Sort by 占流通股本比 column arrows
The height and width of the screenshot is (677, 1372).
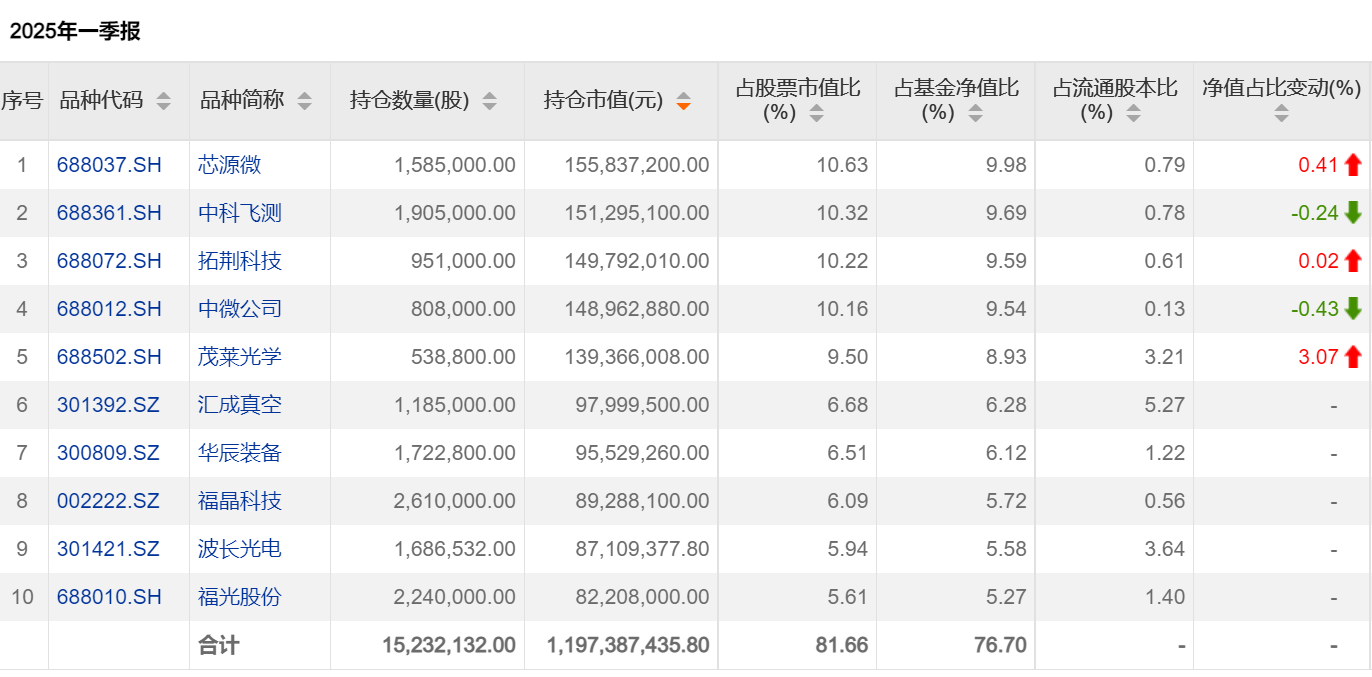[1133, 114]
